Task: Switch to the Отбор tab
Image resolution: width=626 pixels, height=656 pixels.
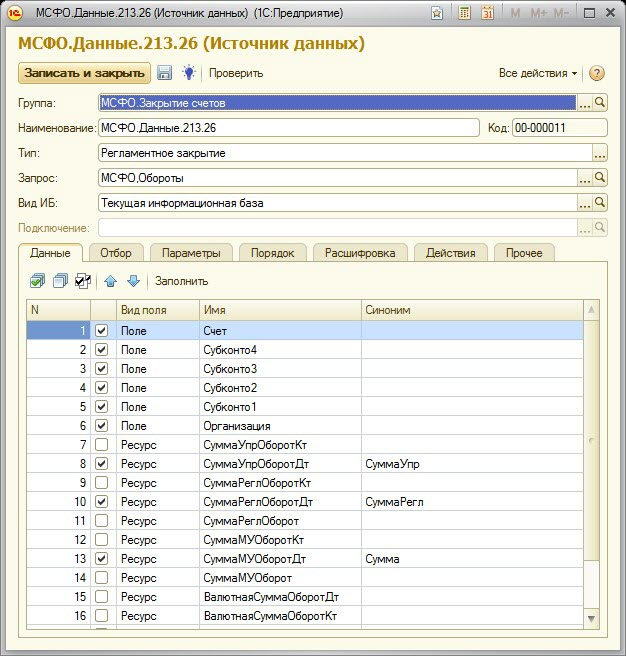Action: tap(116, 253)
